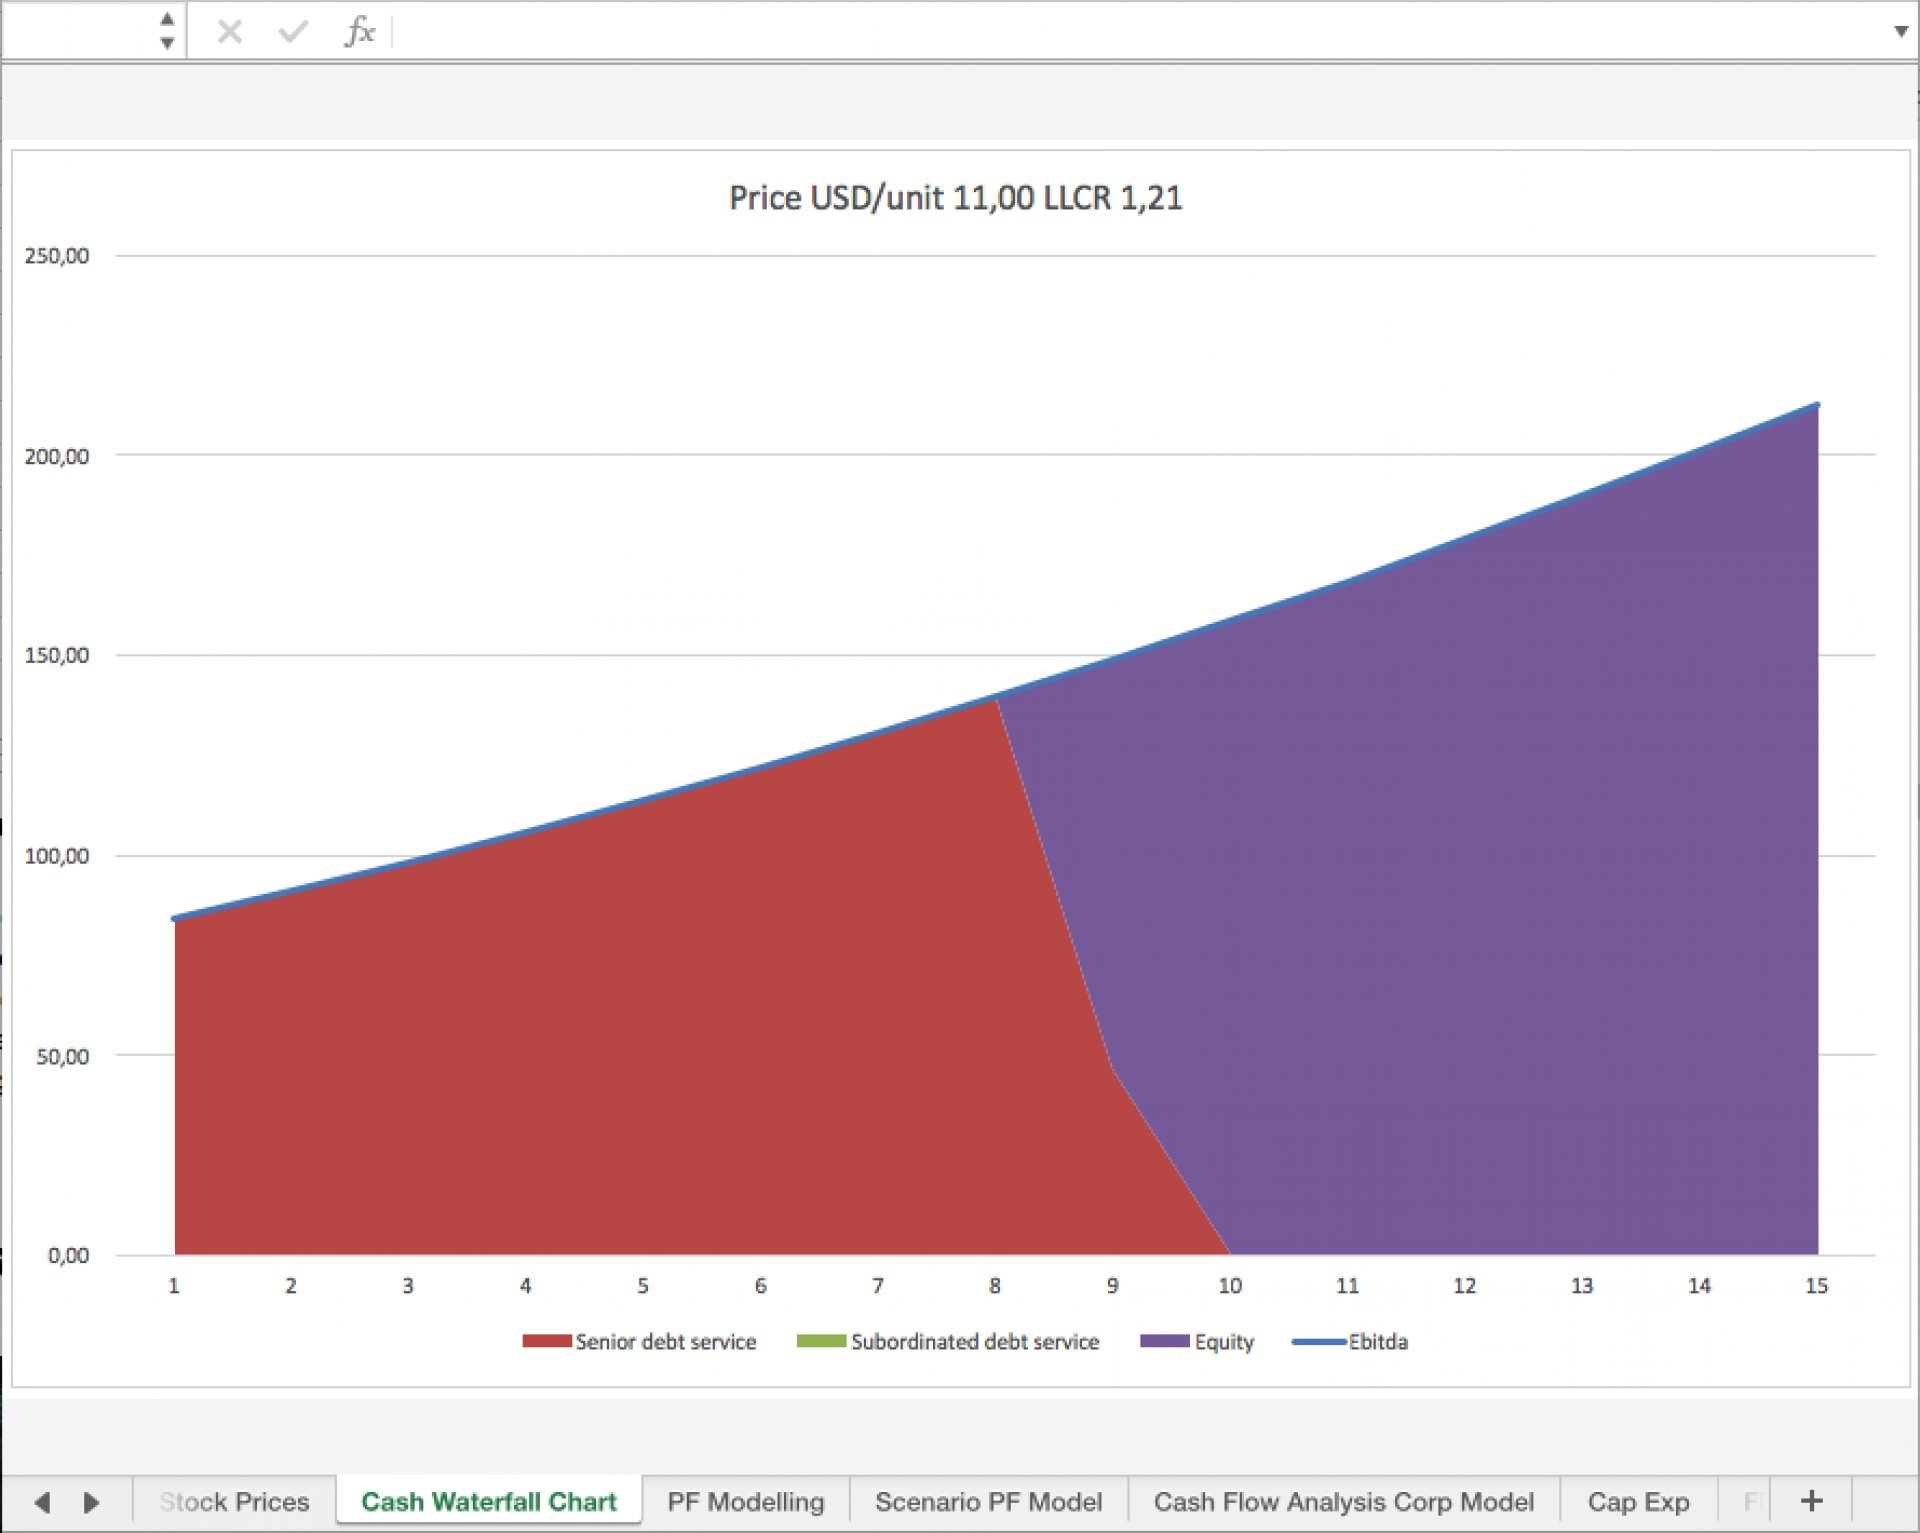Click in the formula bar input field

point(1140,32)
